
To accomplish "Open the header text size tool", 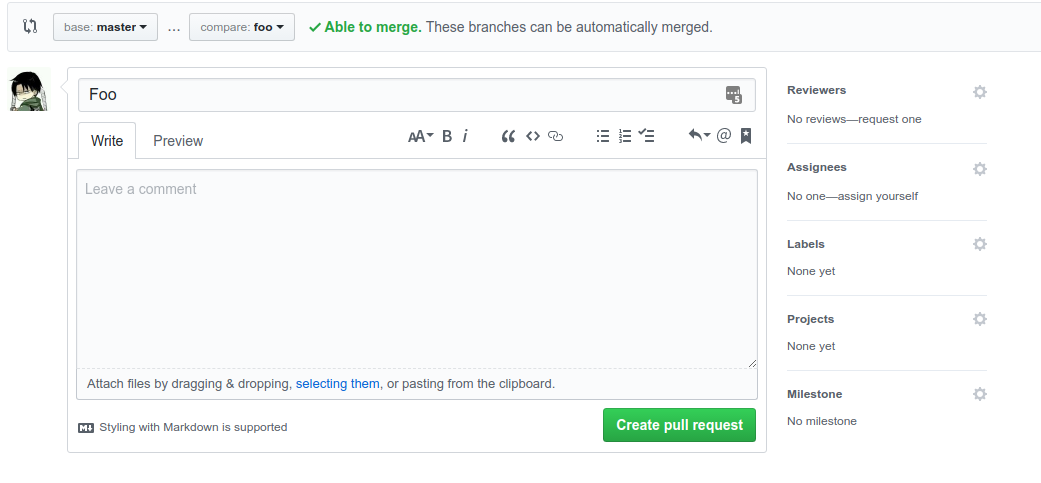I will point(420,136).
